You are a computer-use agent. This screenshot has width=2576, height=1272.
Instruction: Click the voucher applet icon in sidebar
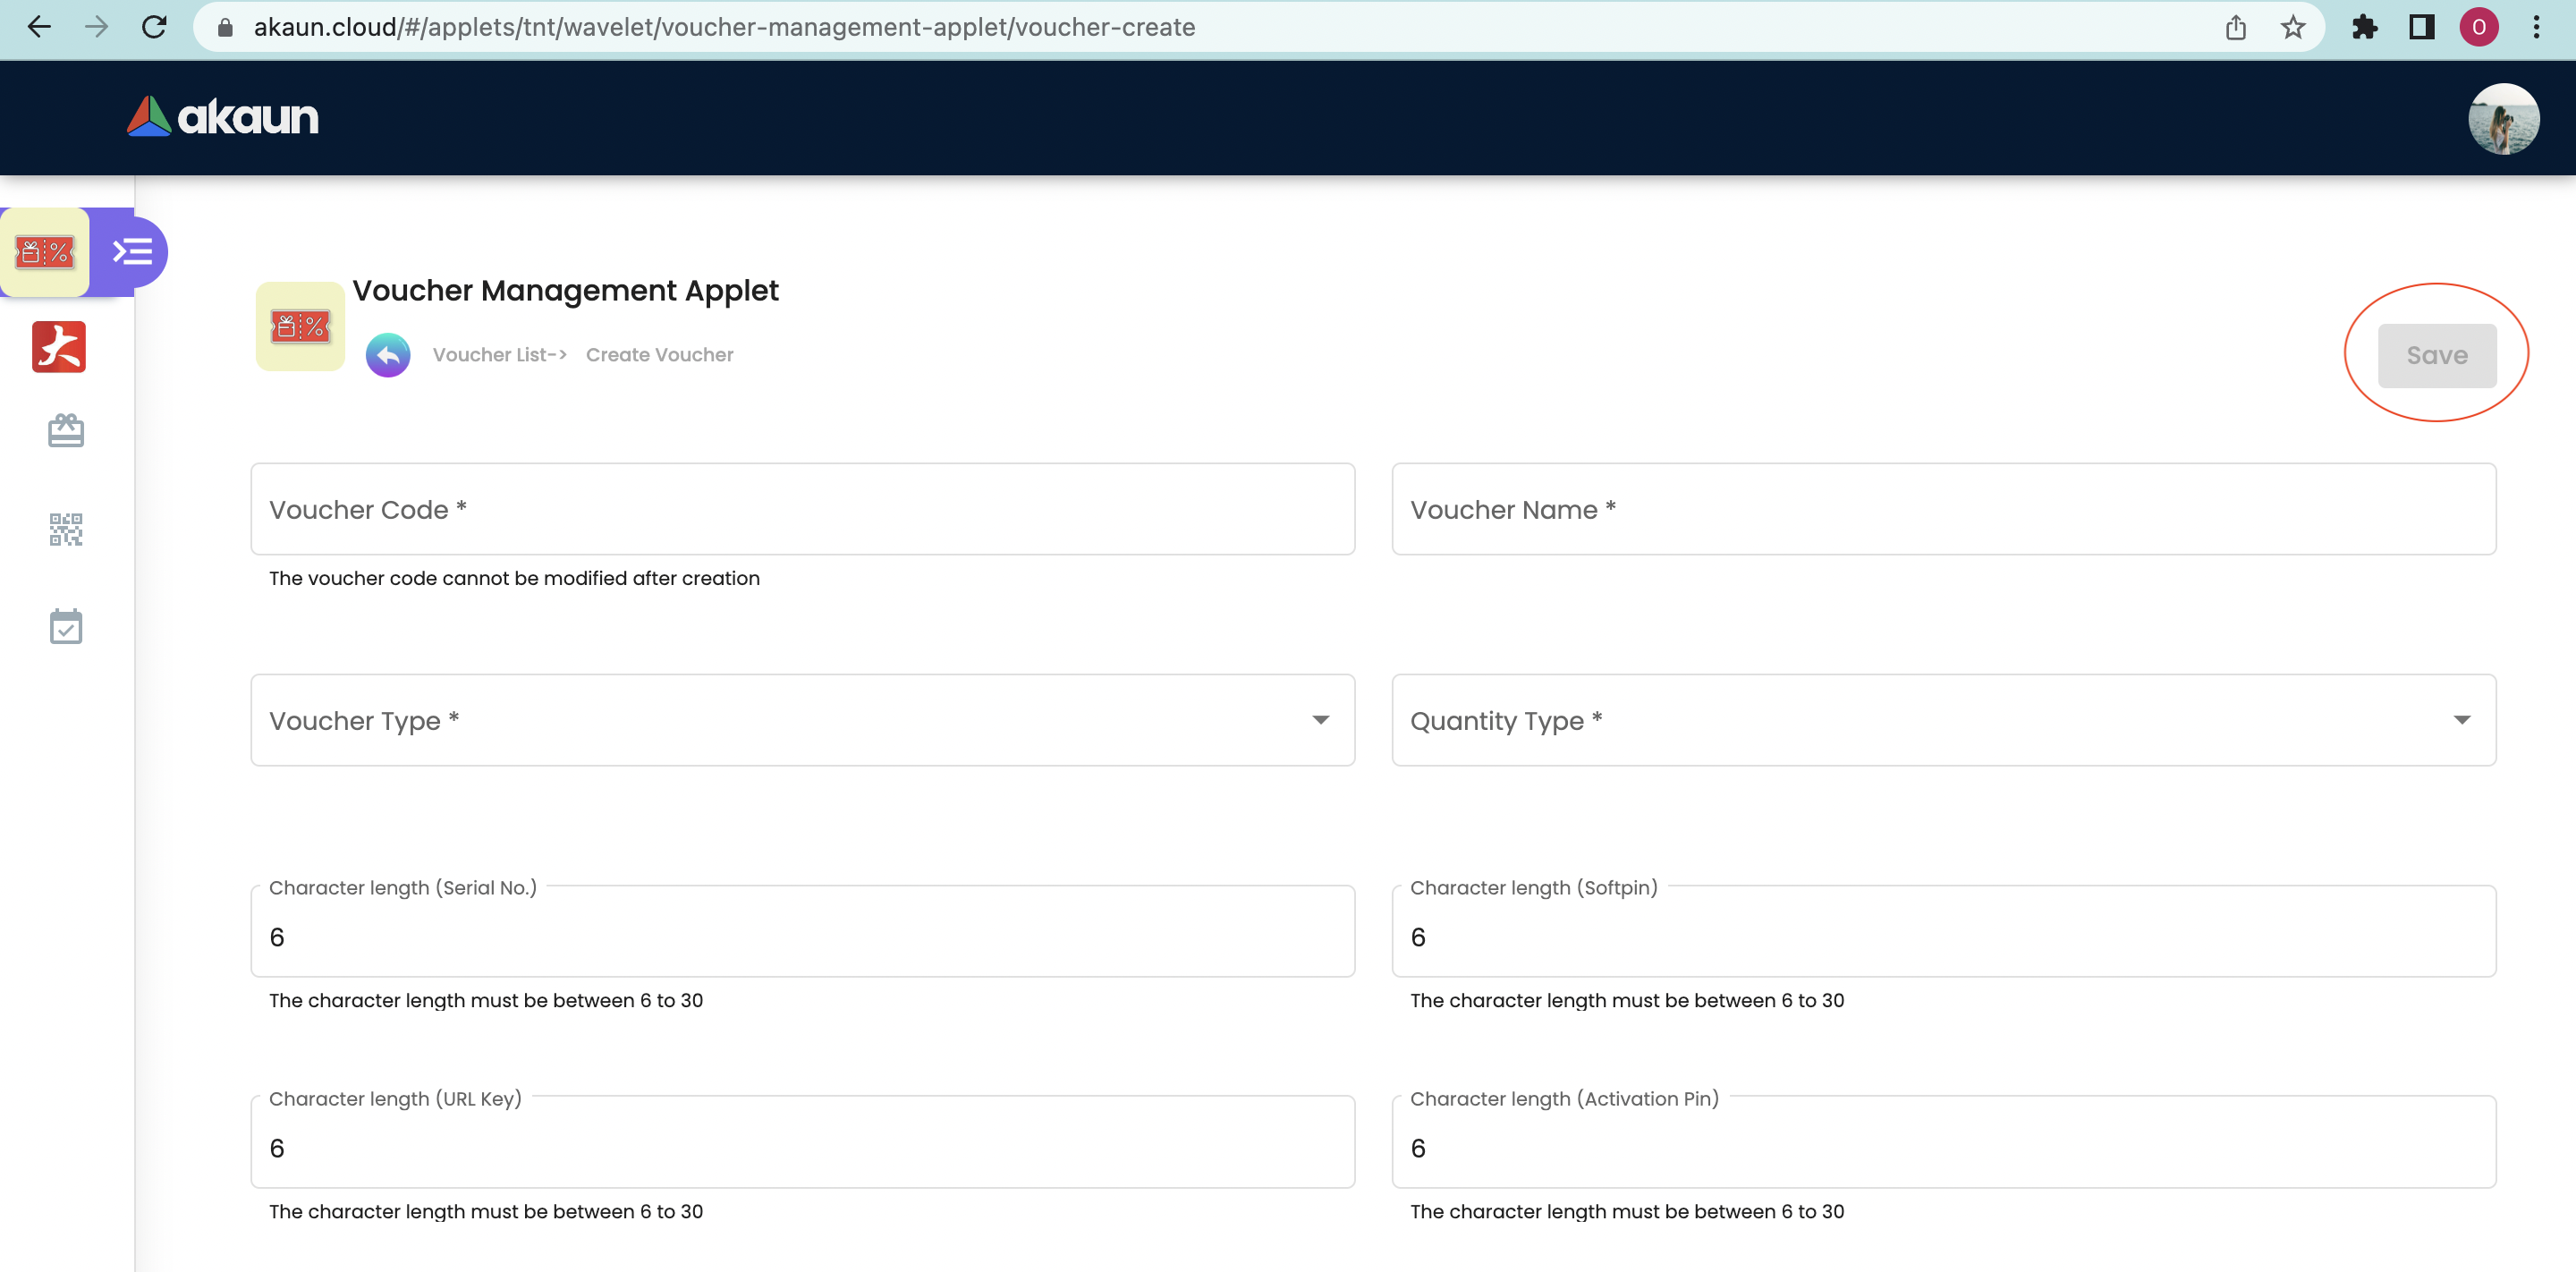coord(45,252)
